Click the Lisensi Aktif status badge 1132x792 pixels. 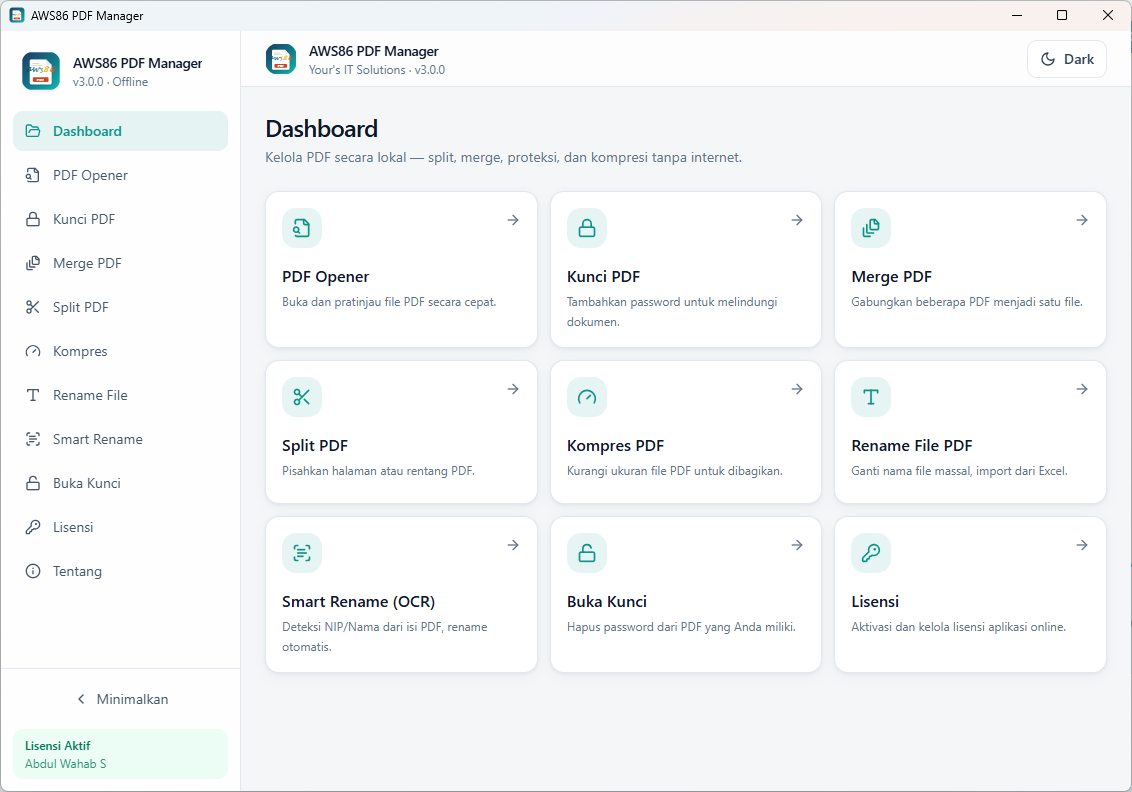121,754
